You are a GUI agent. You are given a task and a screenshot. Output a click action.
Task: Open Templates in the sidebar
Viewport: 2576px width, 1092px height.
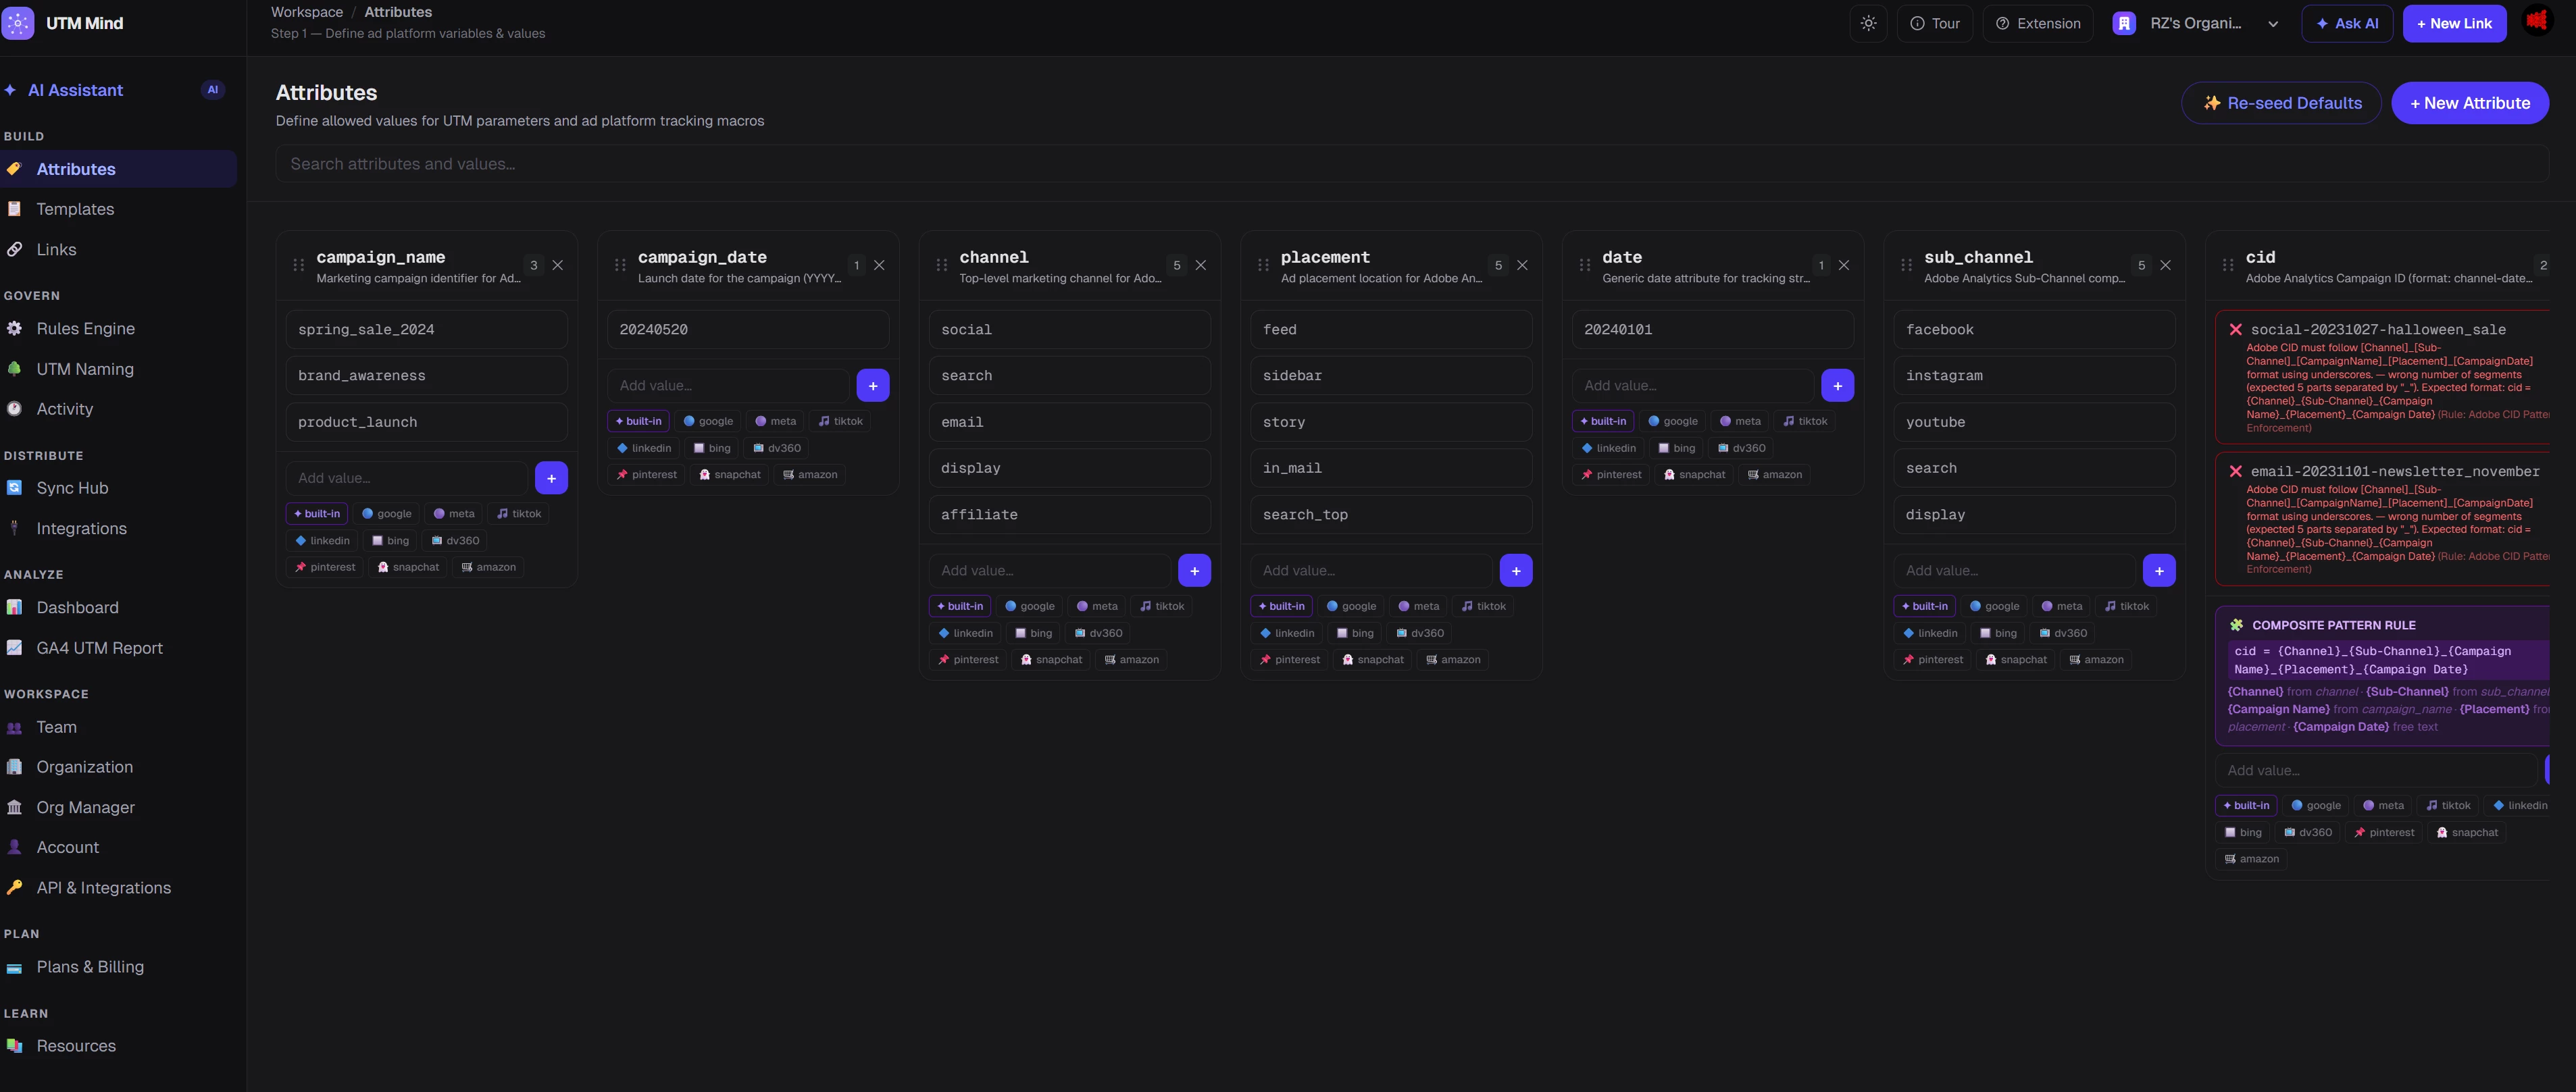pyautogui.click(x=75, y=209)
